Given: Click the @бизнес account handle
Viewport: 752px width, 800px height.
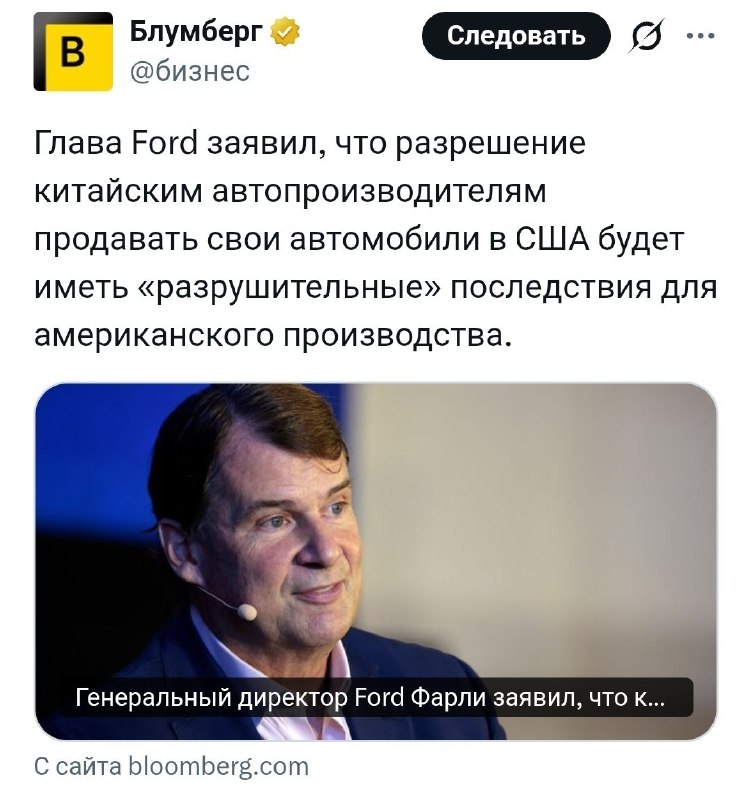Looking at the screenshot, I should click(190, 70).
